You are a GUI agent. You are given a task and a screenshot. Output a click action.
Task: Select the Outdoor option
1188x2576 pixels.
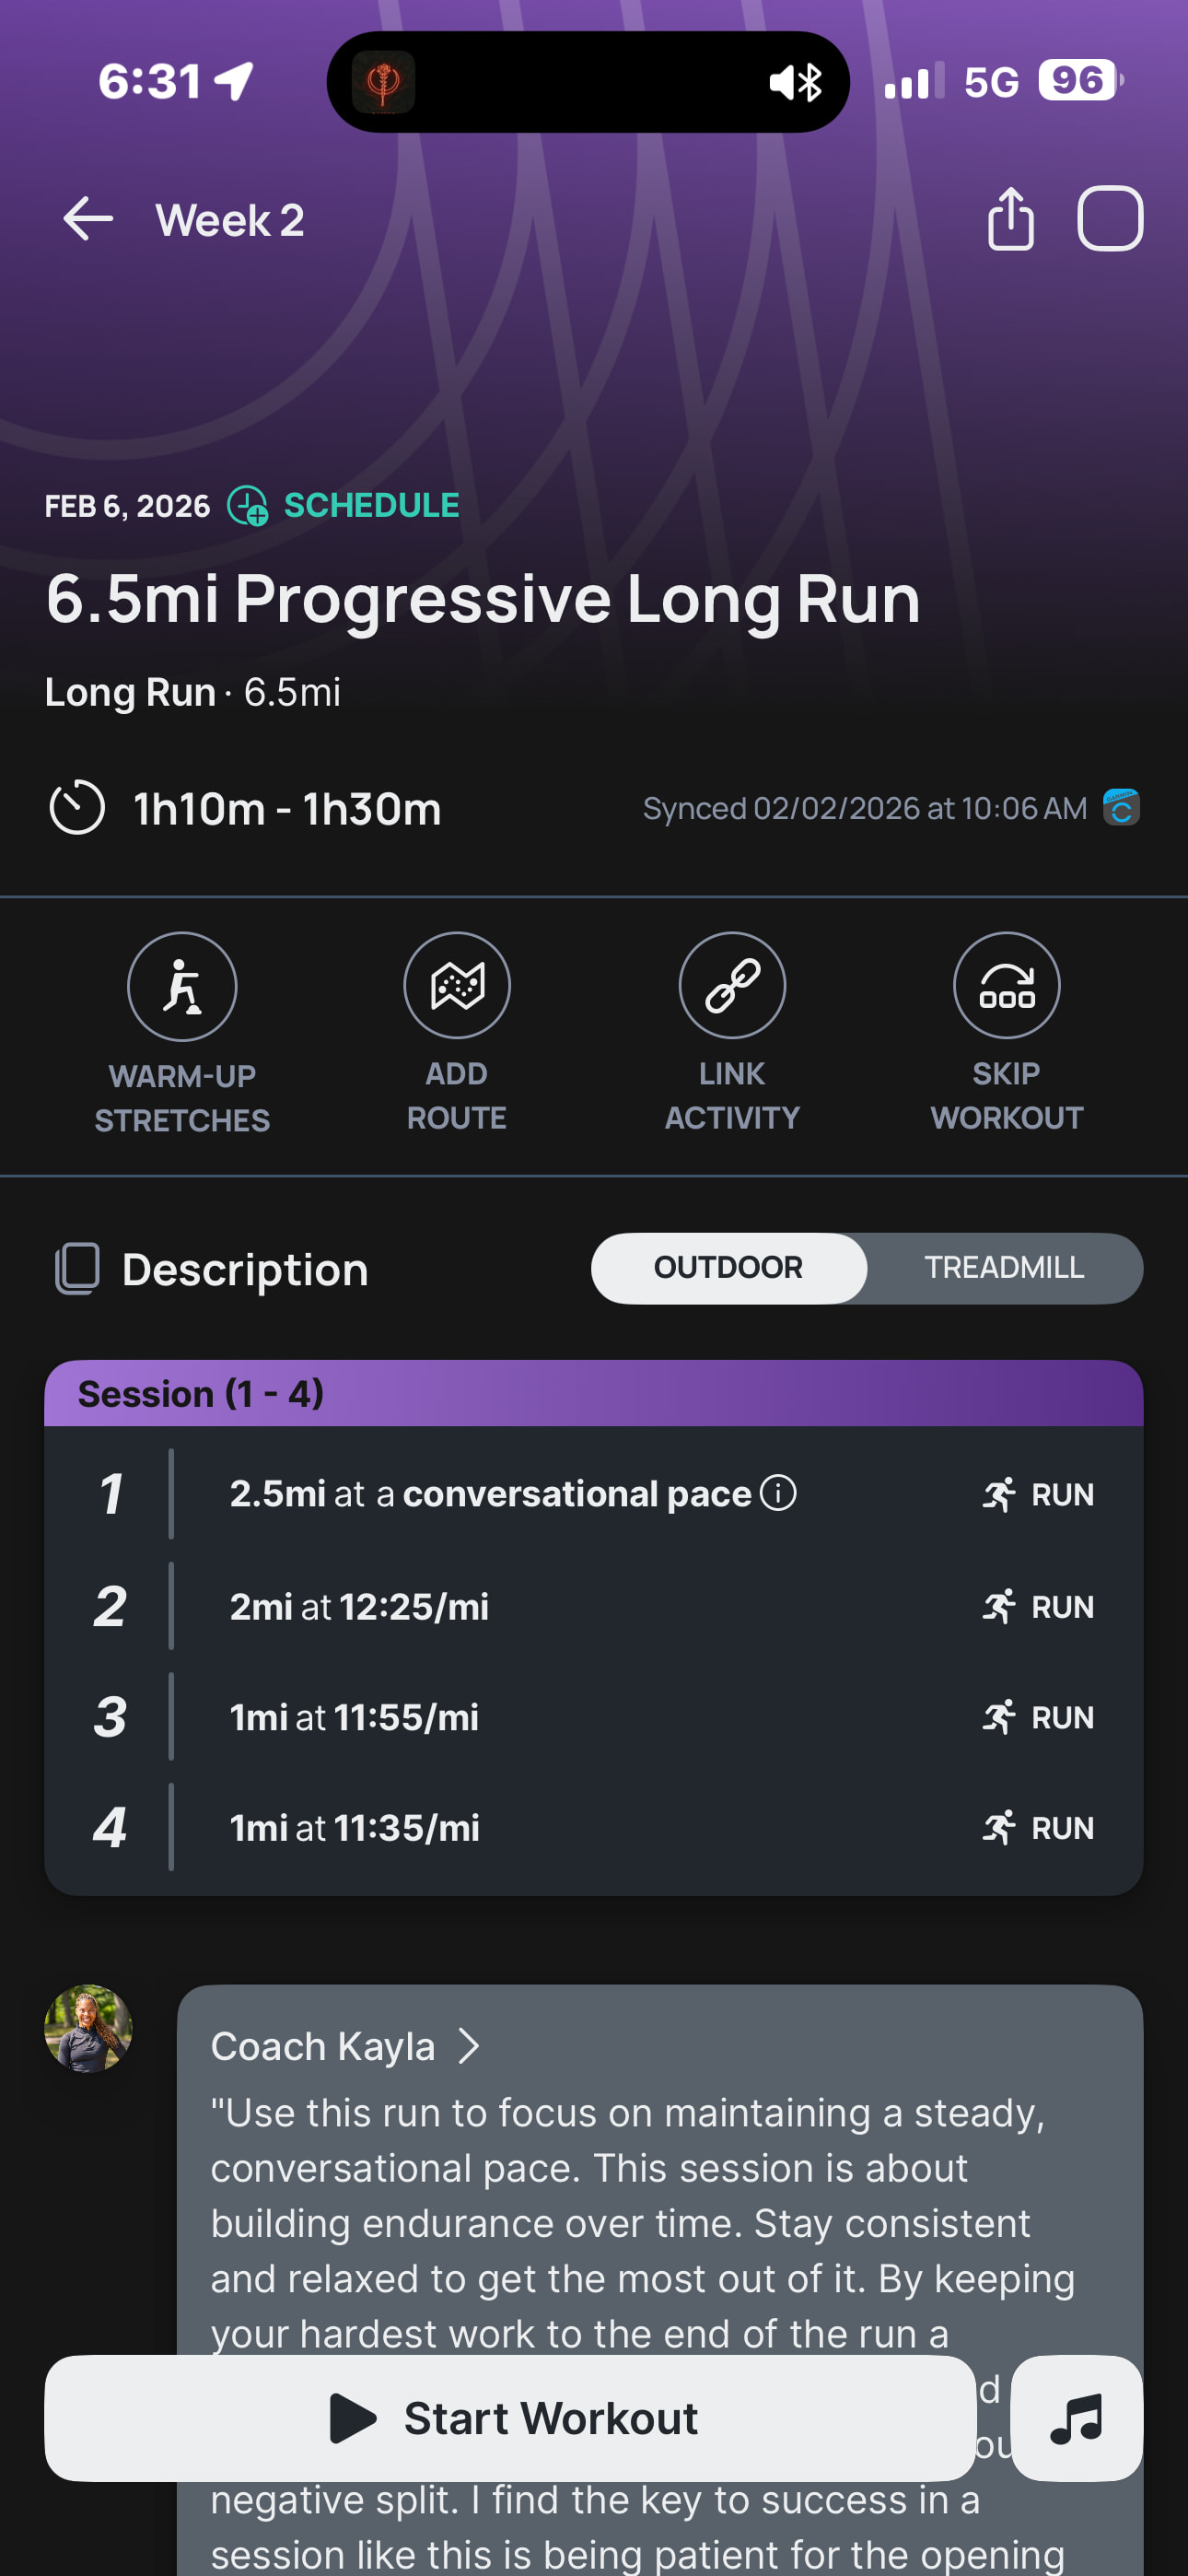click(x=728, y=1267)
